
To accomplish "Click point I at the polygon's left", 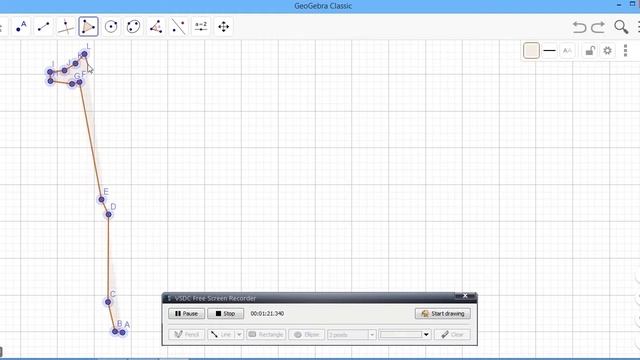I will [50, 72].
